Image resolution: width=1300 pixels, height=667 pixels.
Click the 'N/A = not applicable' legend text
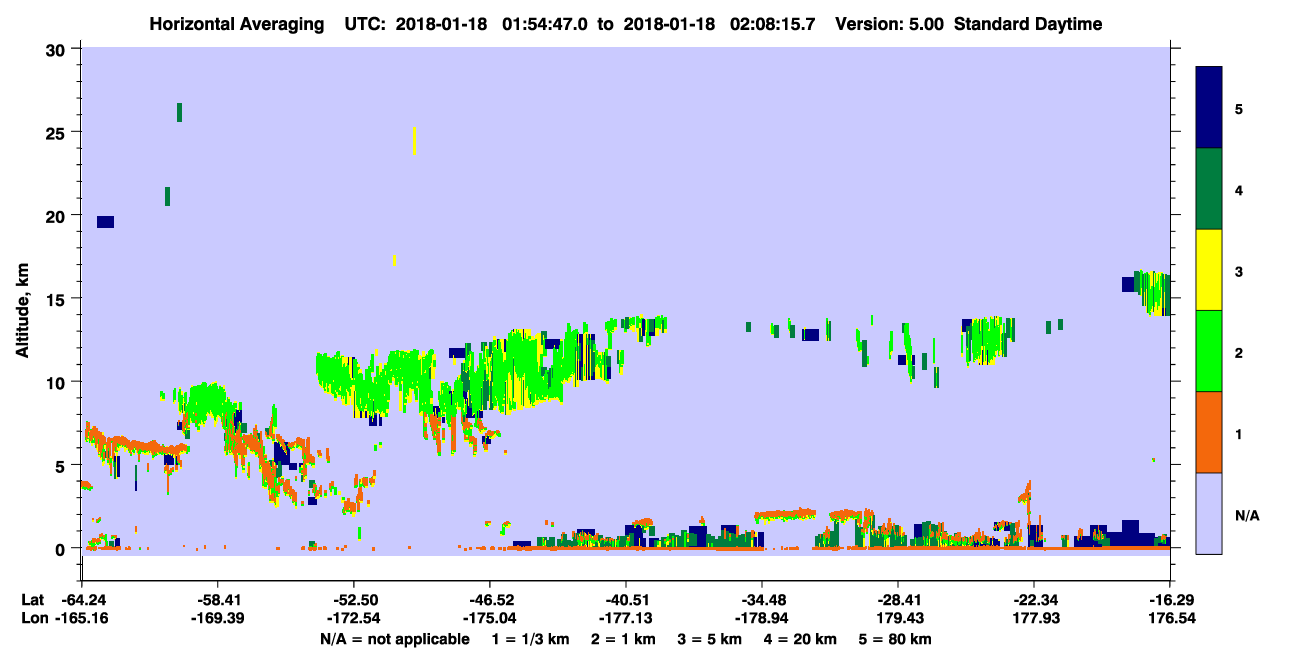(394, 639)
